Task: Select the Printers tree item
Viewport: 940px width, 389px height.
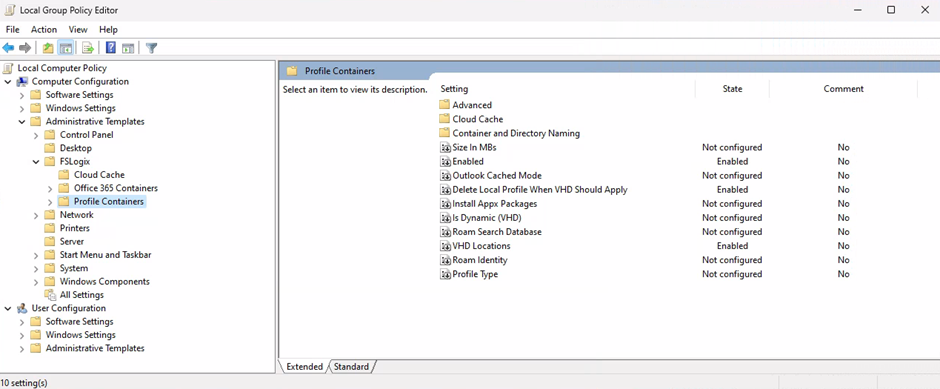Action: click(74, 228)
